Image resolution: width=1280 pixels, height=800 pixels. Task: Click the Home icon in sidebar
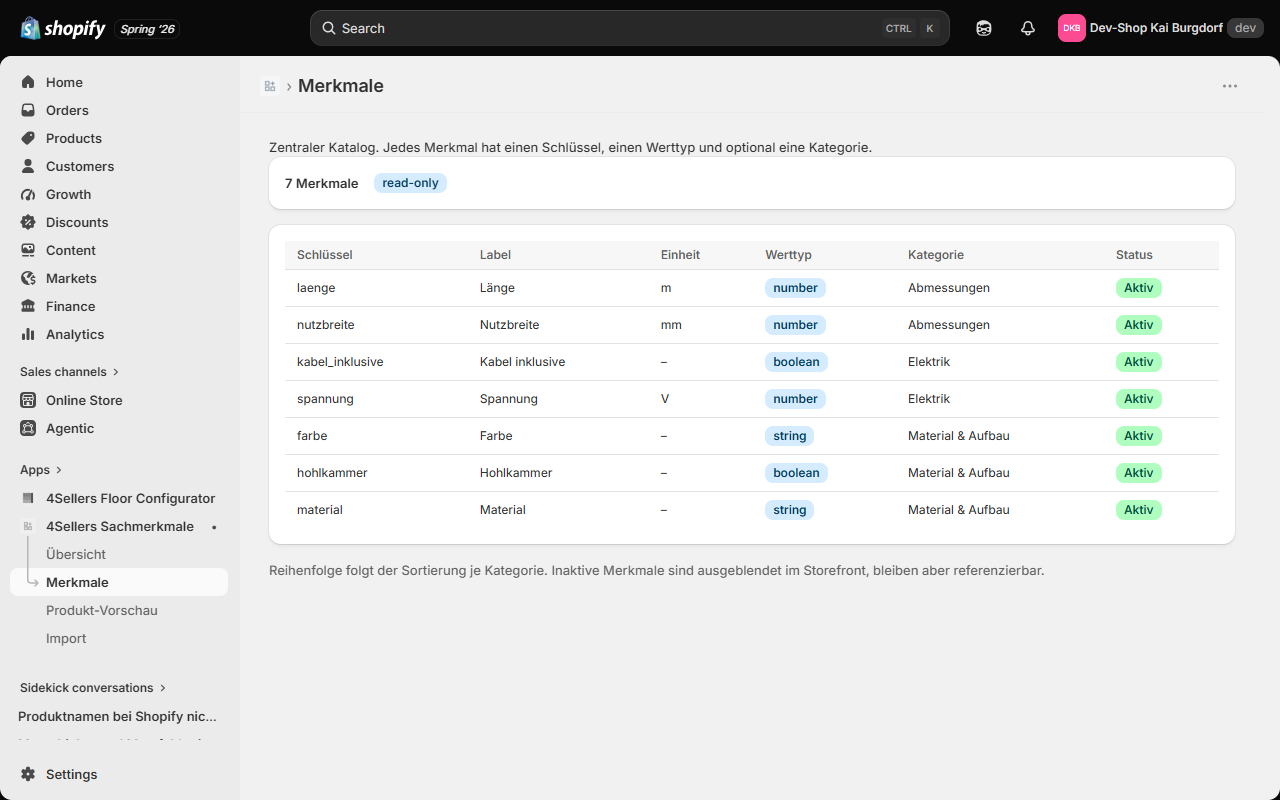(x=28, y=82)
